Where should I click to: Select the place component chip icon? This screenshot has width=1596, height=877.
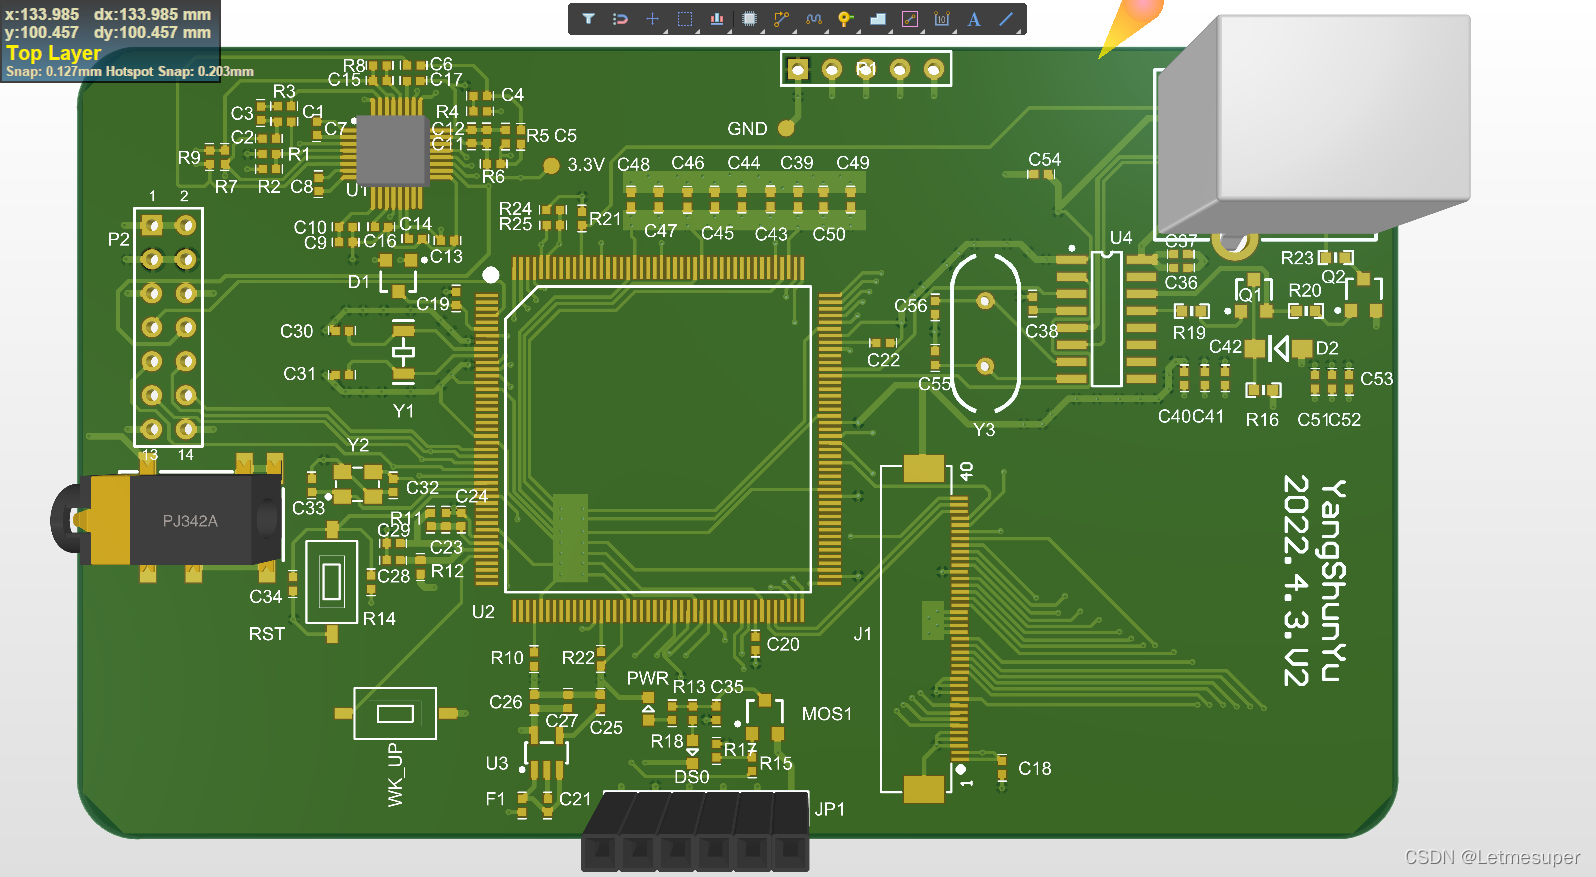pos(749,19)
